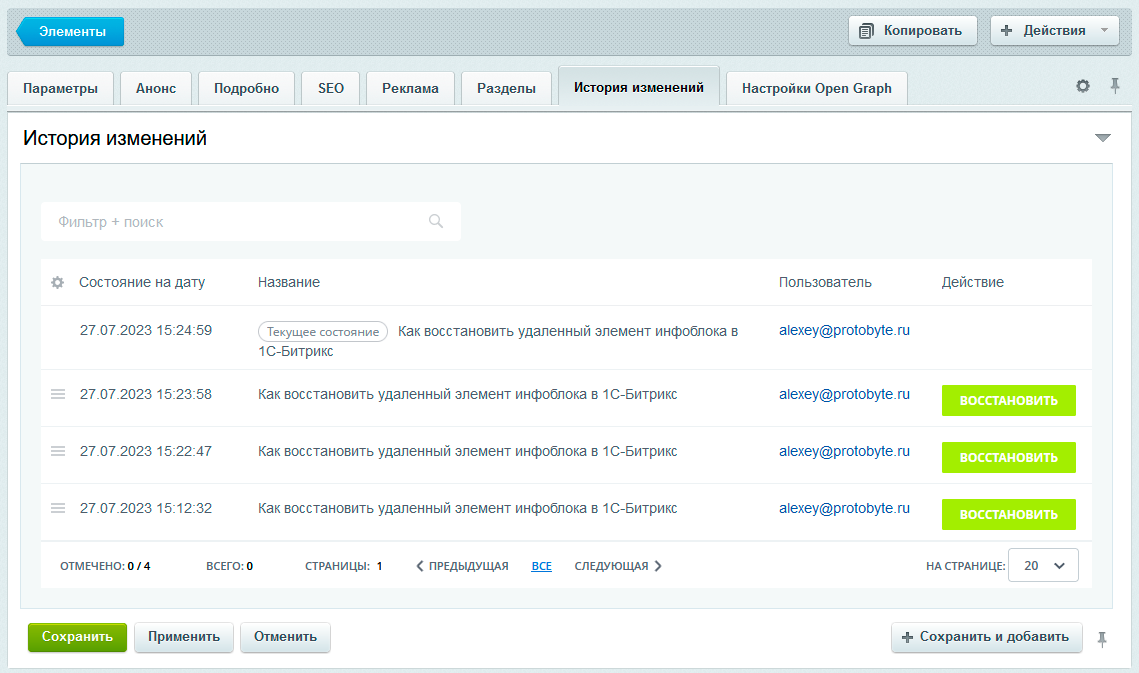The height and width of the screenshot is (673, 1139).
Task: Restore the 15:23:58 version
Action: point(1008,401)
